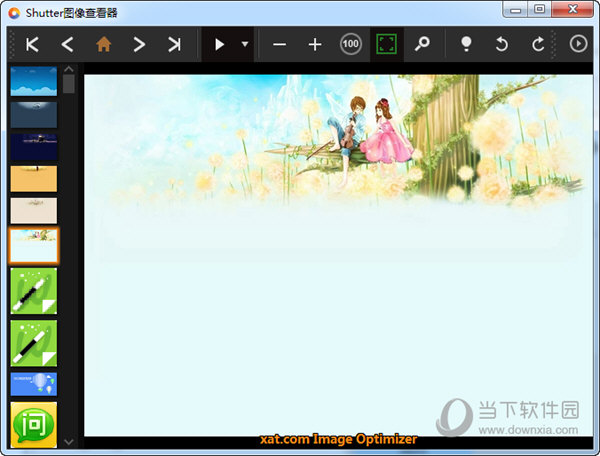The height and width of the screenshot is (456, 600).
Task: Zoom out with the minus icon
Action: [279, 45]
